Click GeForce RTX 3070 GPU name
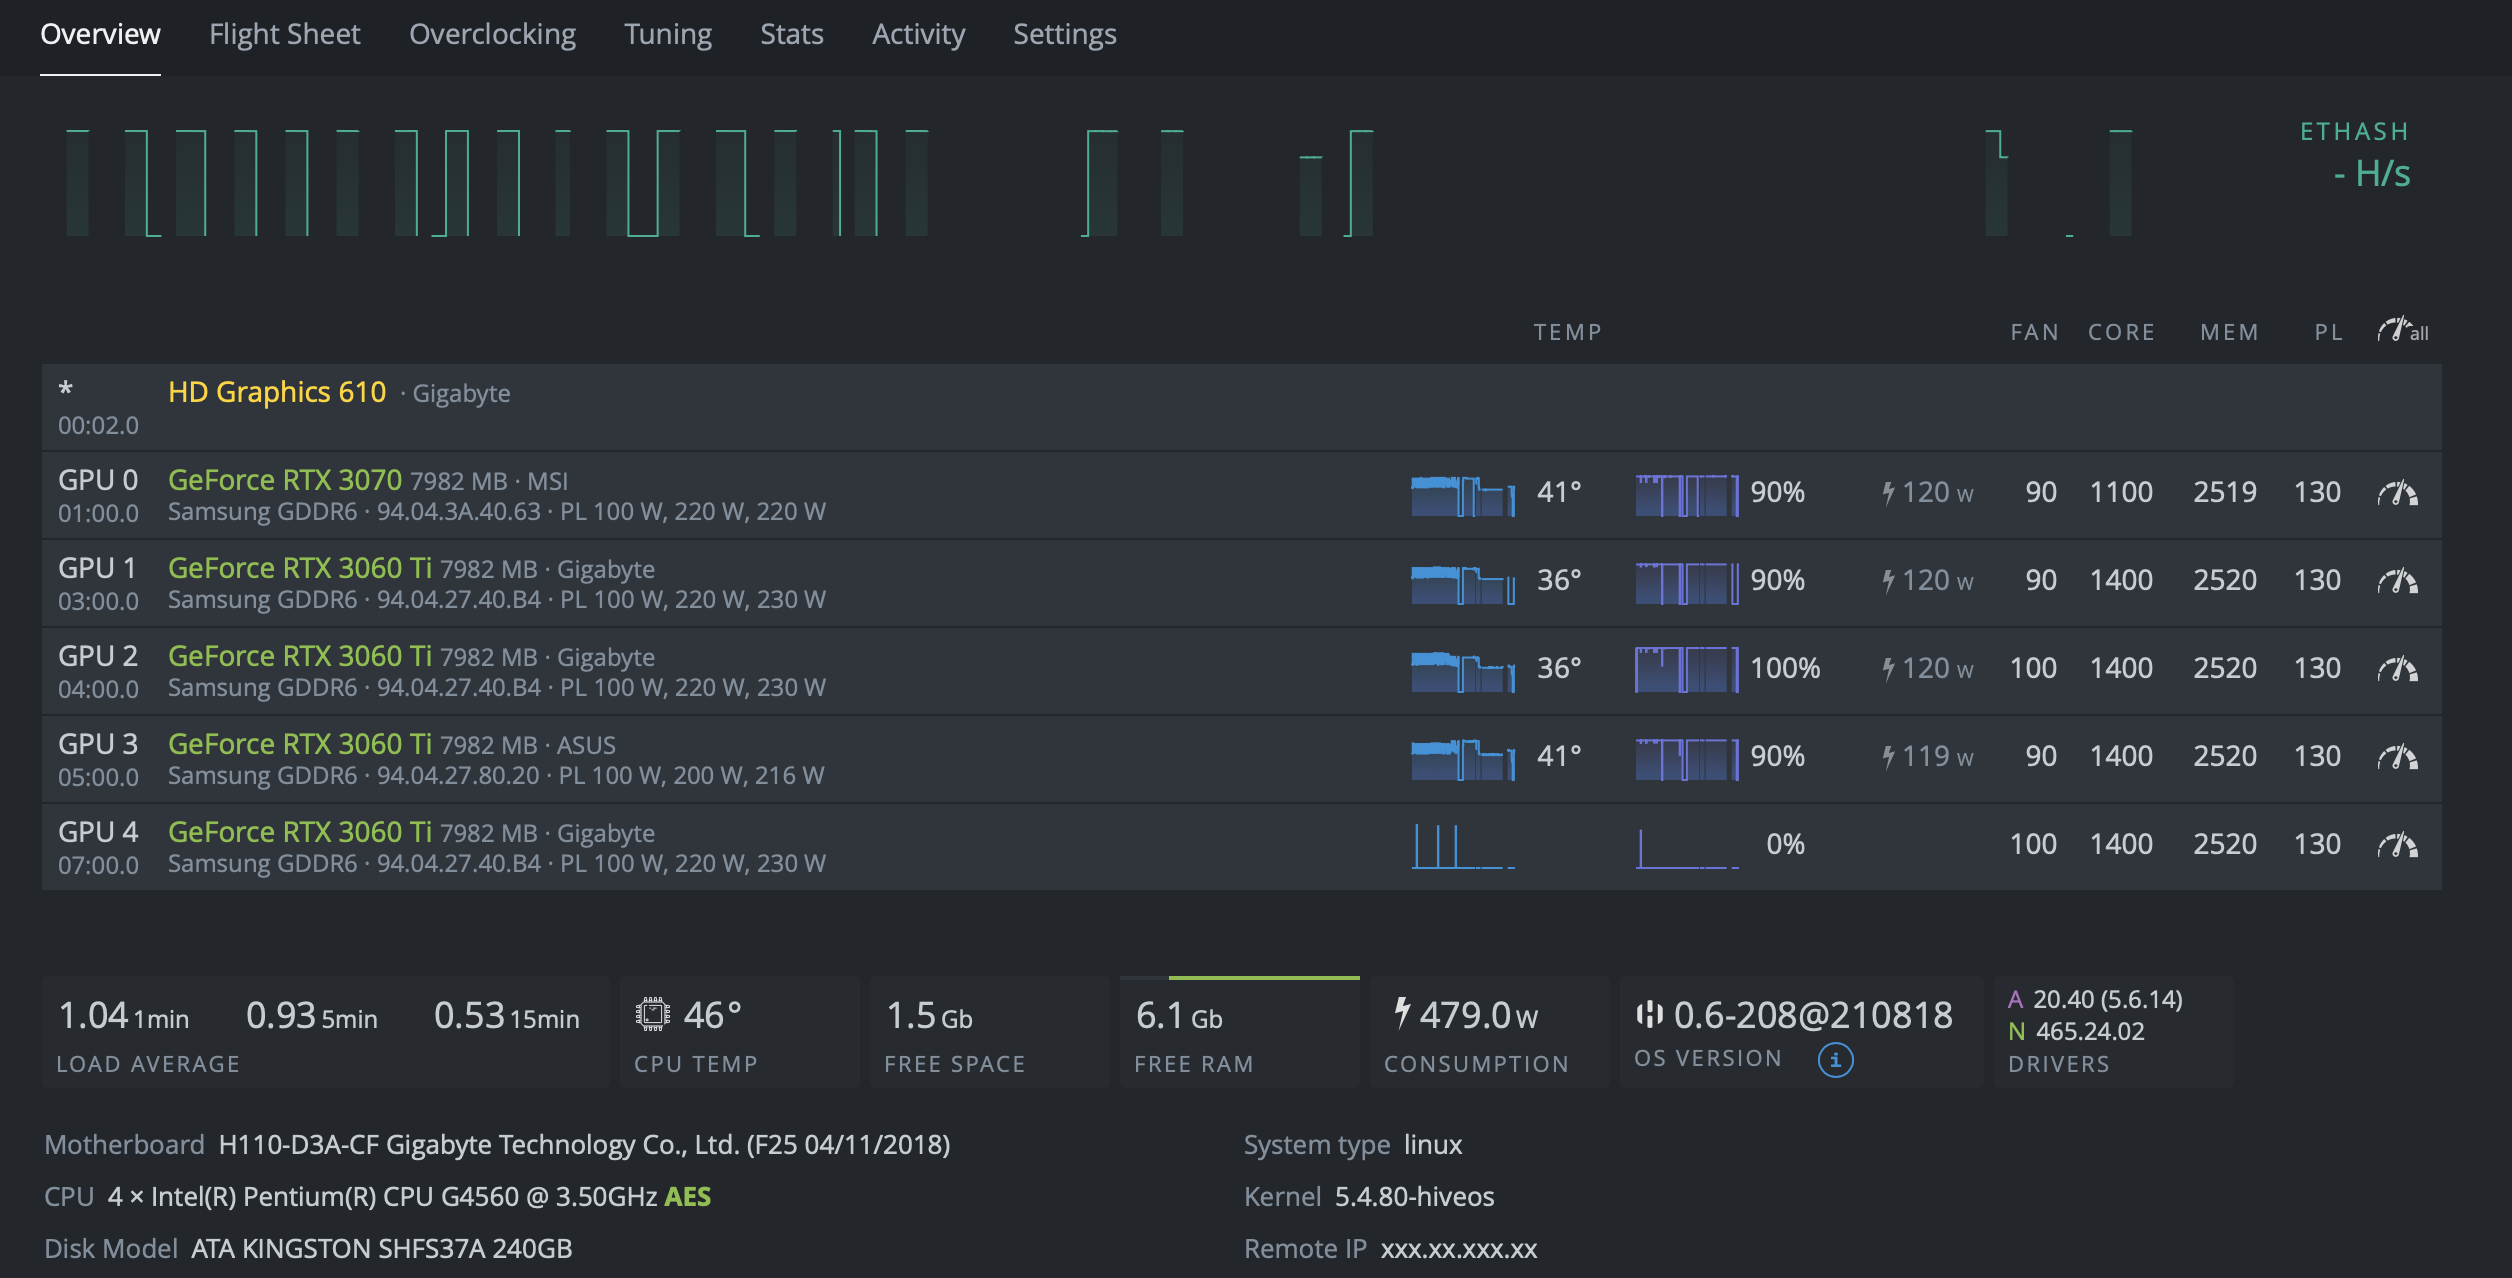 pos(284,480)
